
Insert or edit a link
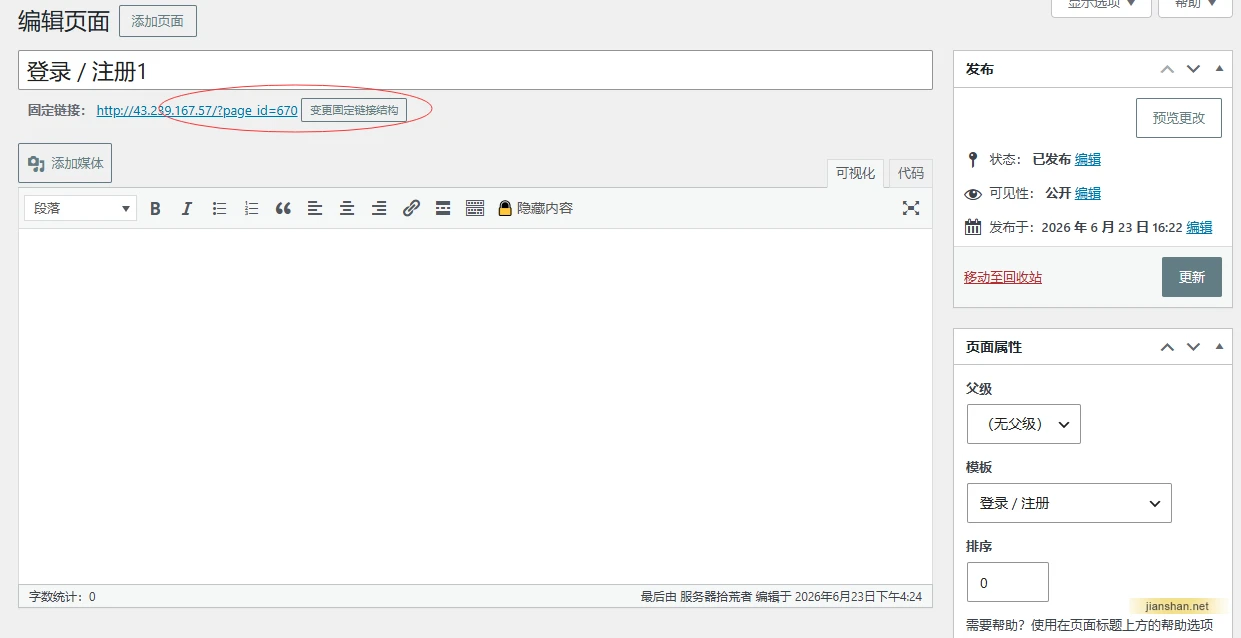point(411,208)
